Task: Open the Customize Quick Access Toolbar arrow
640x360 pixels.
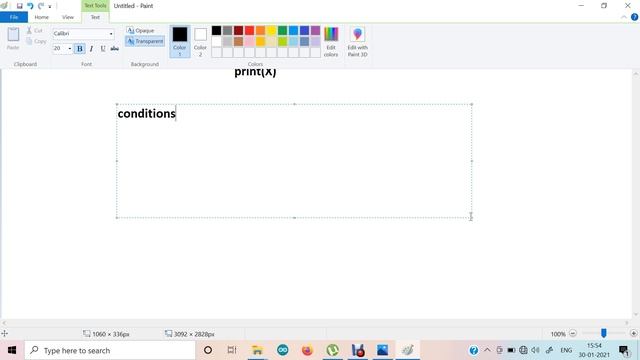Action: pyautogui.click(x=50, y=7)
